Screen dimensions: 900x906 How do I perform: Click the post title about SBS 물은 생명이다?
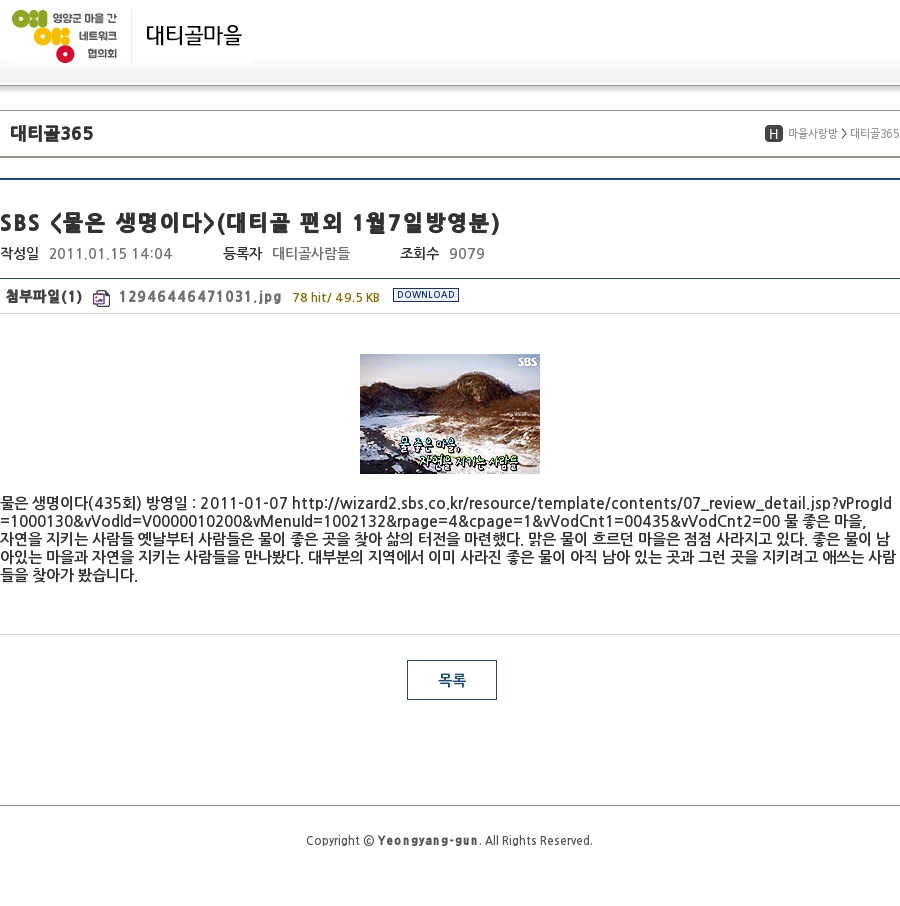[250, 222]
